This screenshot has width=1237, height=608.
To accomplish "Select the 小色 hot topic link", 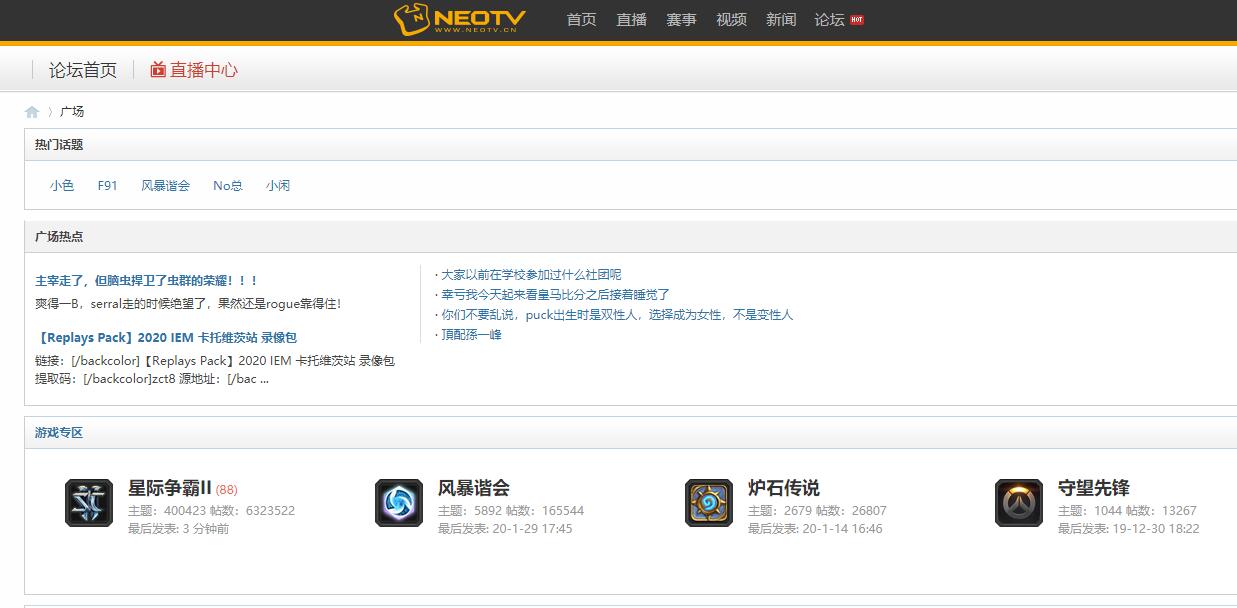I will pyautogui.click(x=62, y=186).
